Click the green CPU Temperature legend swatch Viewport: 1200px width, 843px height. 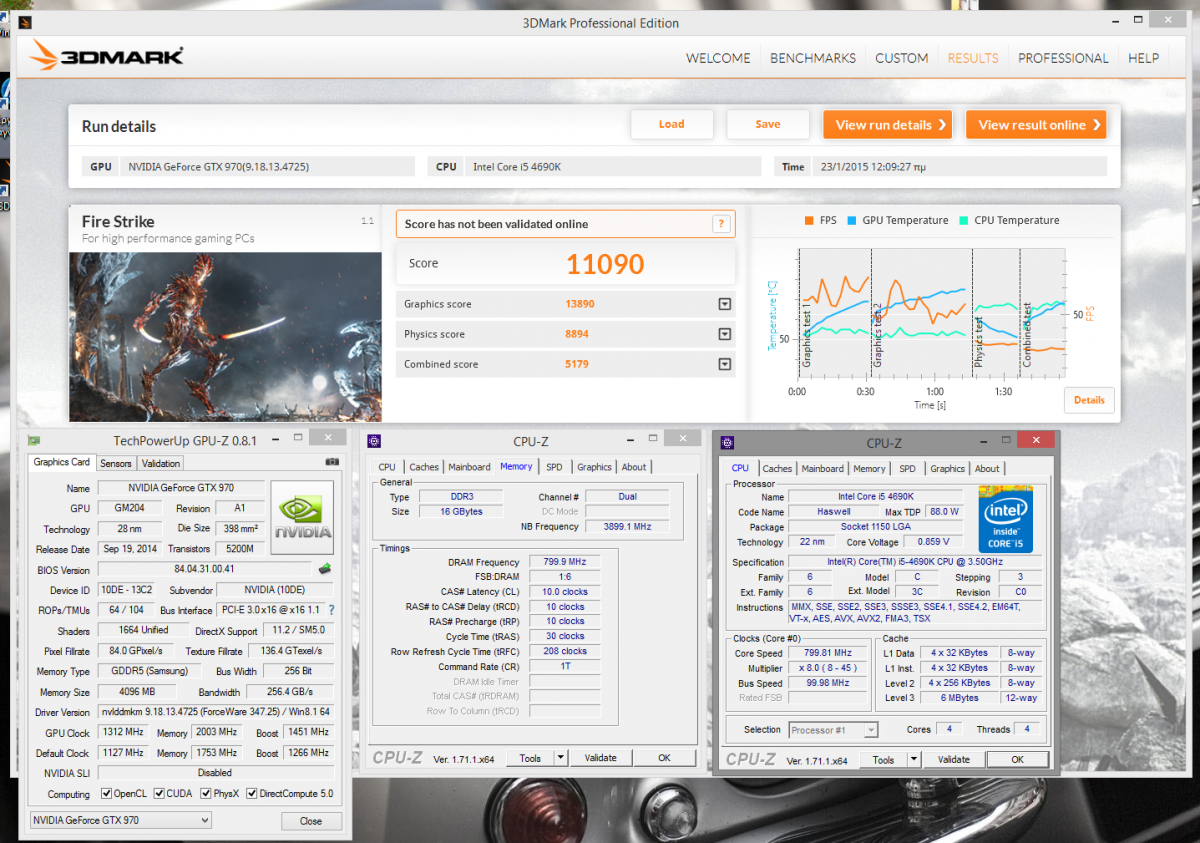(x=963, y=220)
